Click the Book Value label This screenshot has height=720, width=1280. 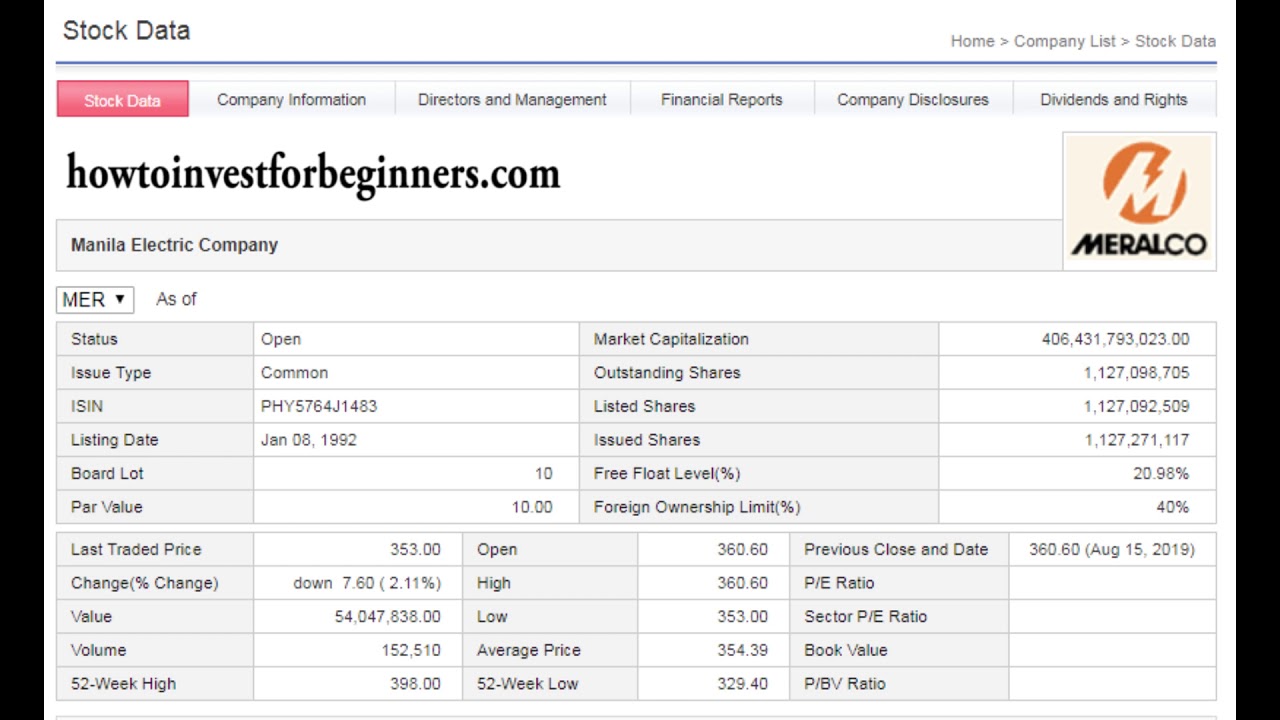845,650
